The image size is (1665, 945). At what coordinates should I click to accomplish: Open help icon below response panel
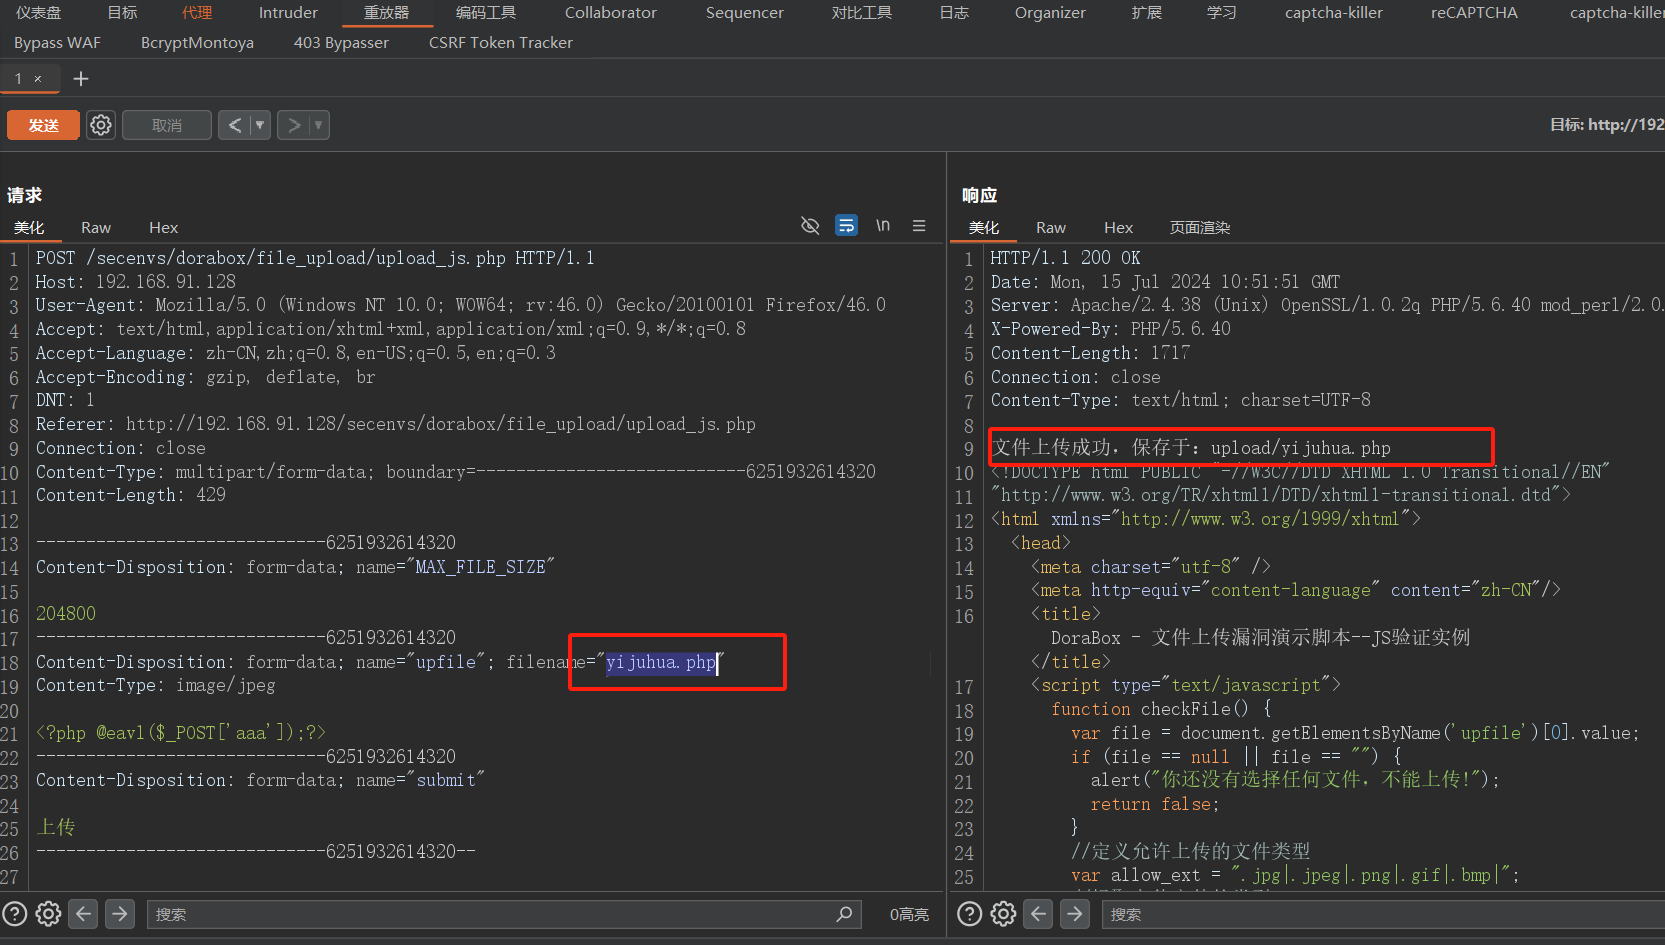(x=970, y=914)
